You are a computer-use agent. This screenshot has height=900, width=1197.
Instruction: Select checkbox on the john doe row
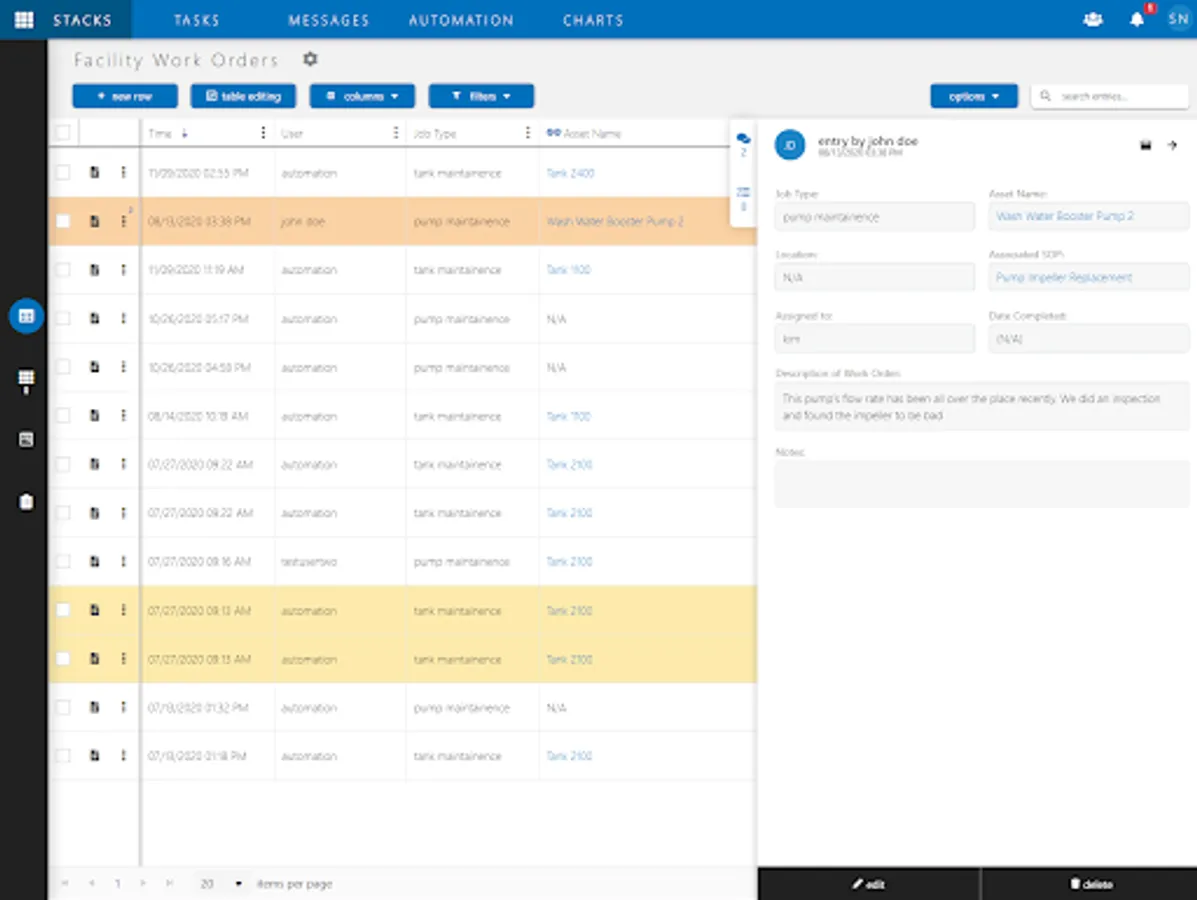click(x=63, y=222)
